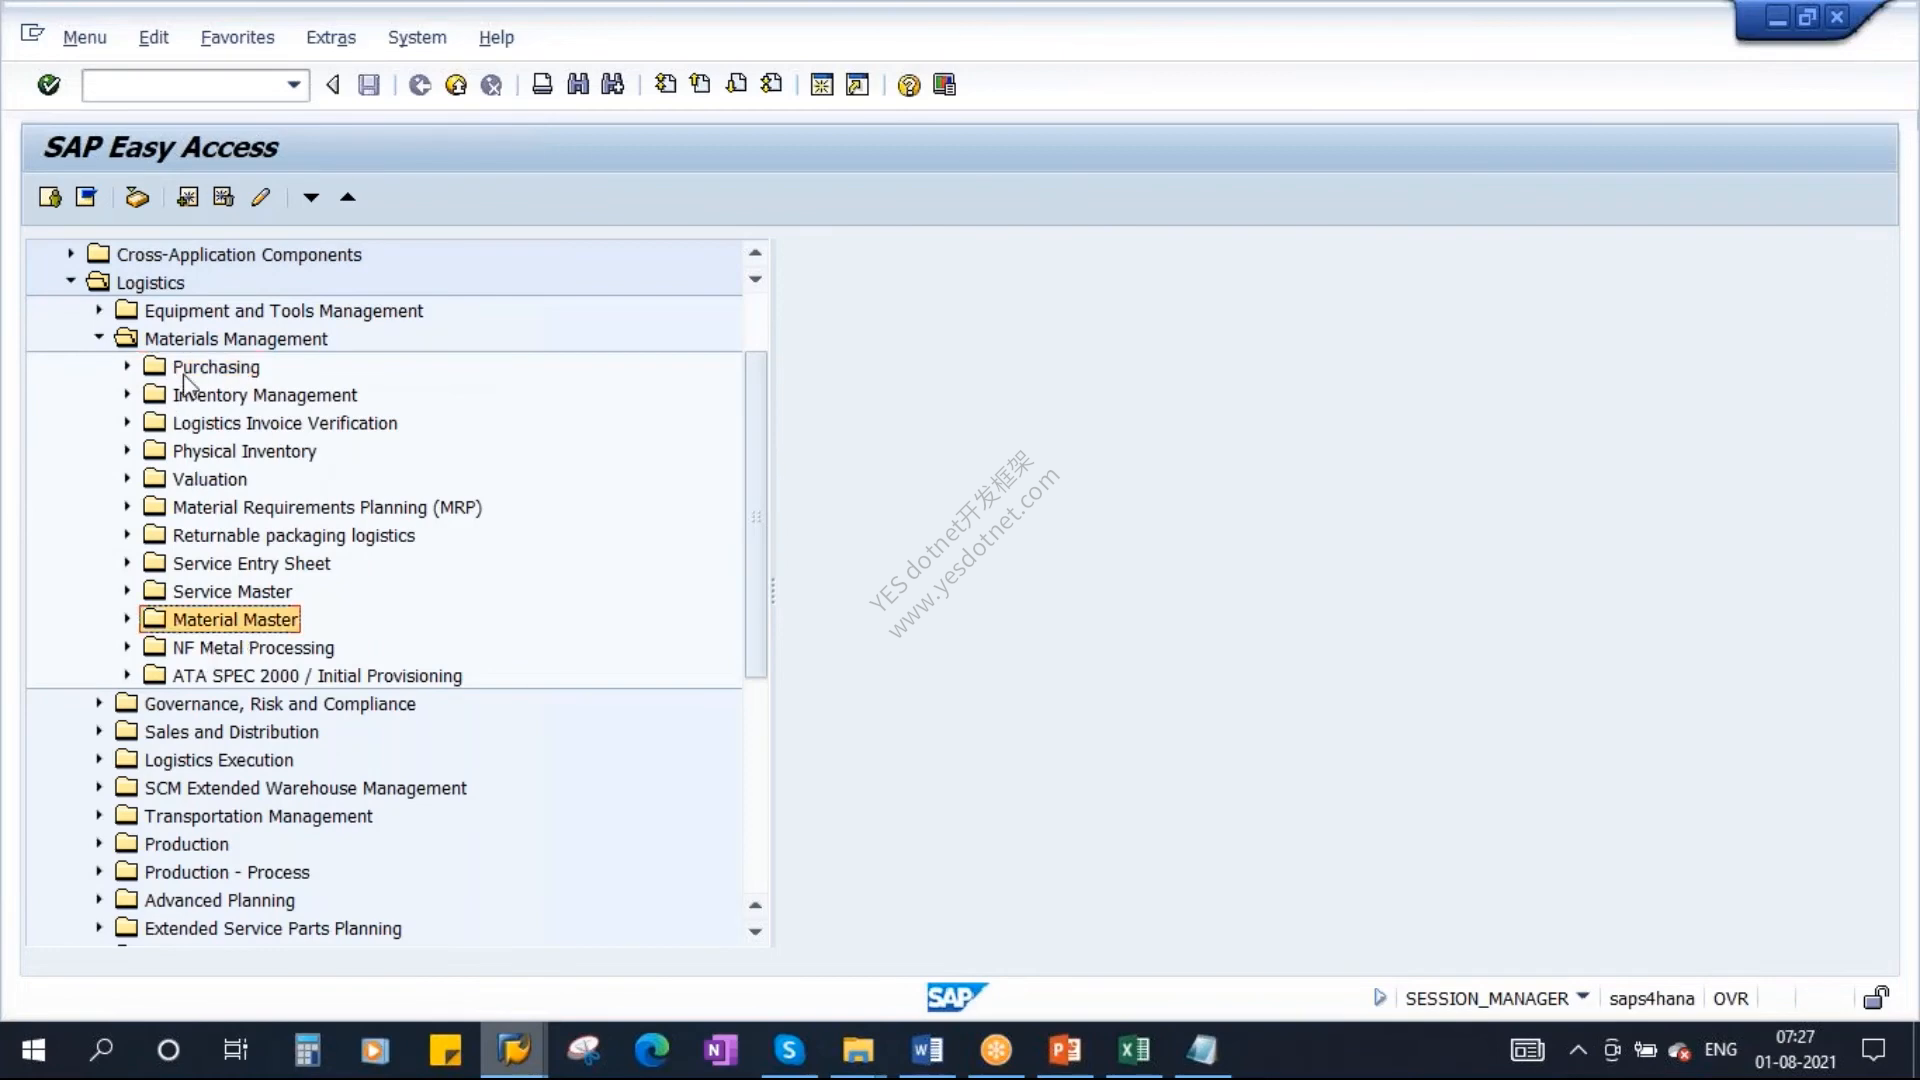The image size is (1920, 1080).
Task: Expand the Cross-Application Components arrow
Action: 71,254
